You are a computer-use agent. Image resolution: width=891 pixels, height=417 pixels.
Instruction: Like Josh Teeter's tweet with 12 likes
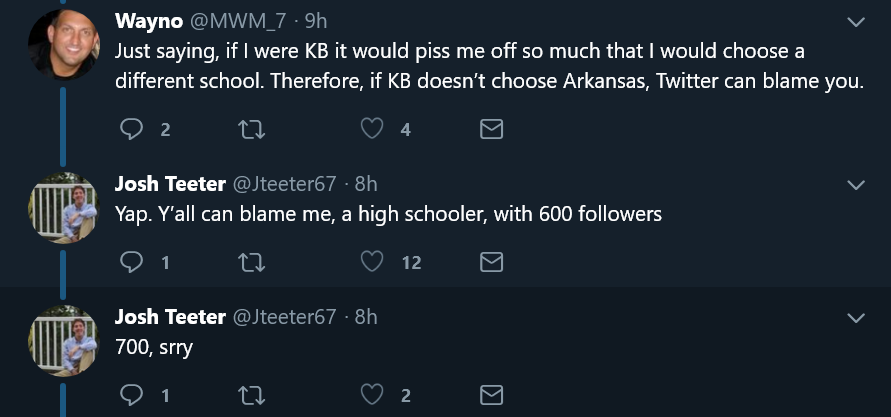pos(372,262)
